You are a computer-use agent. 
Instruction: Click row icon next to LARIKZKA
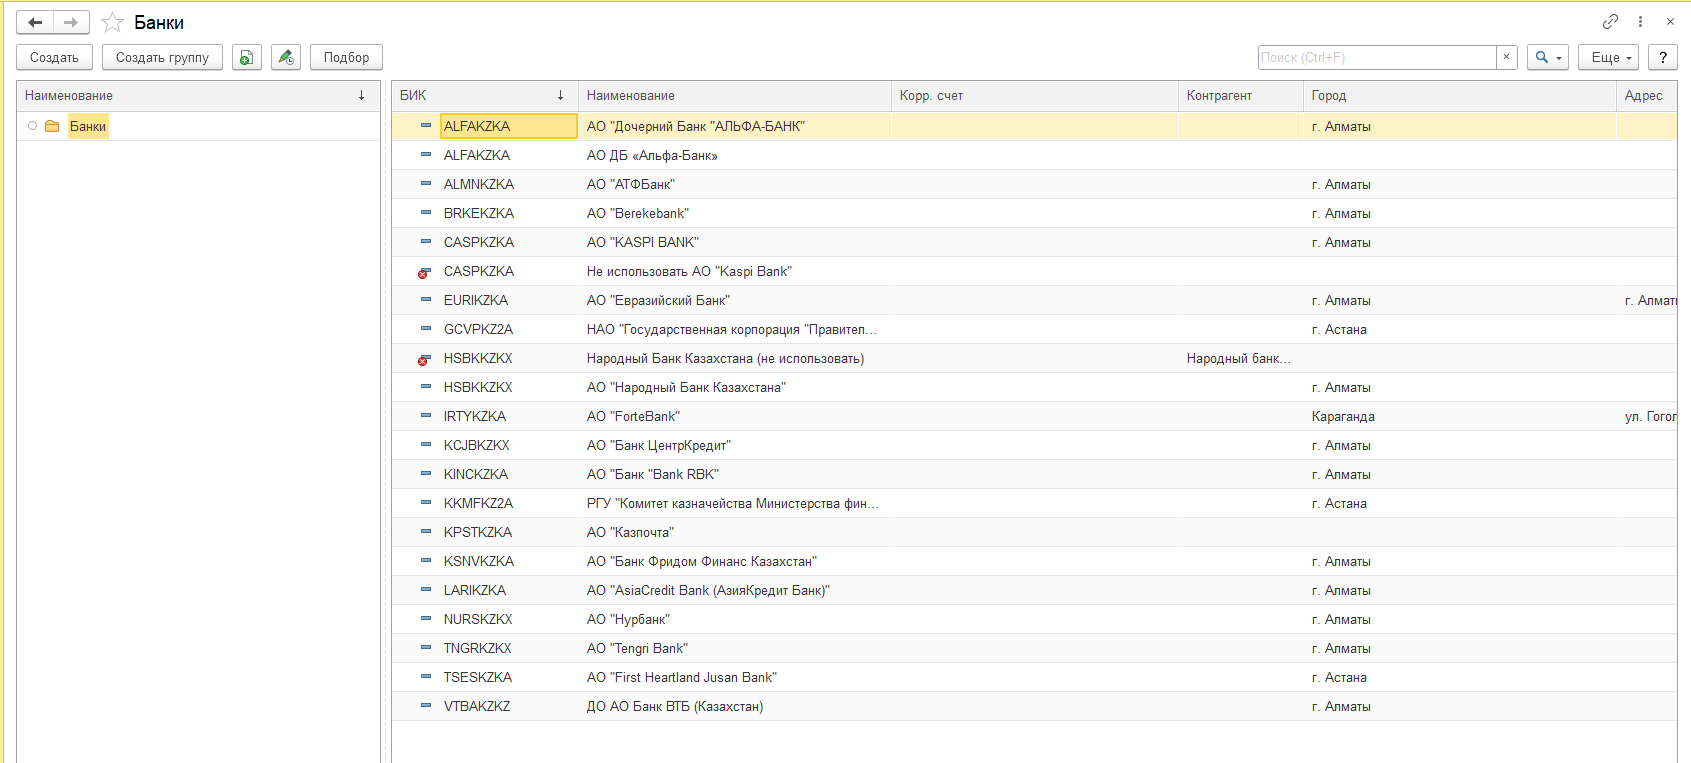point(426,590)
